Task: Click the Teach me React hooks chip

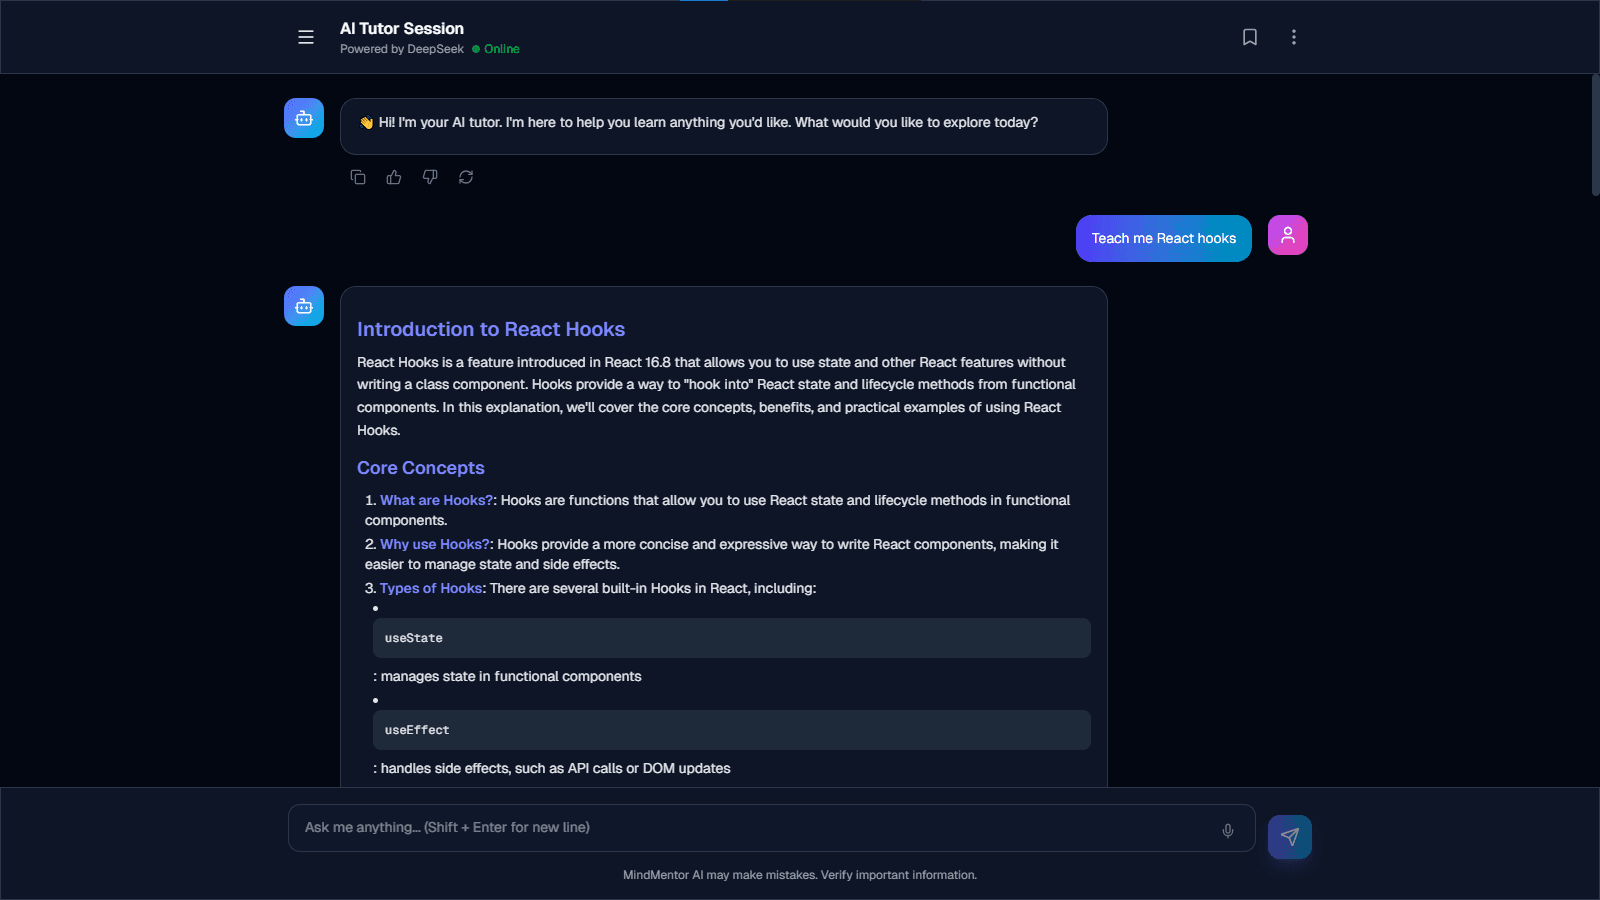Action: pos(1163,238)
